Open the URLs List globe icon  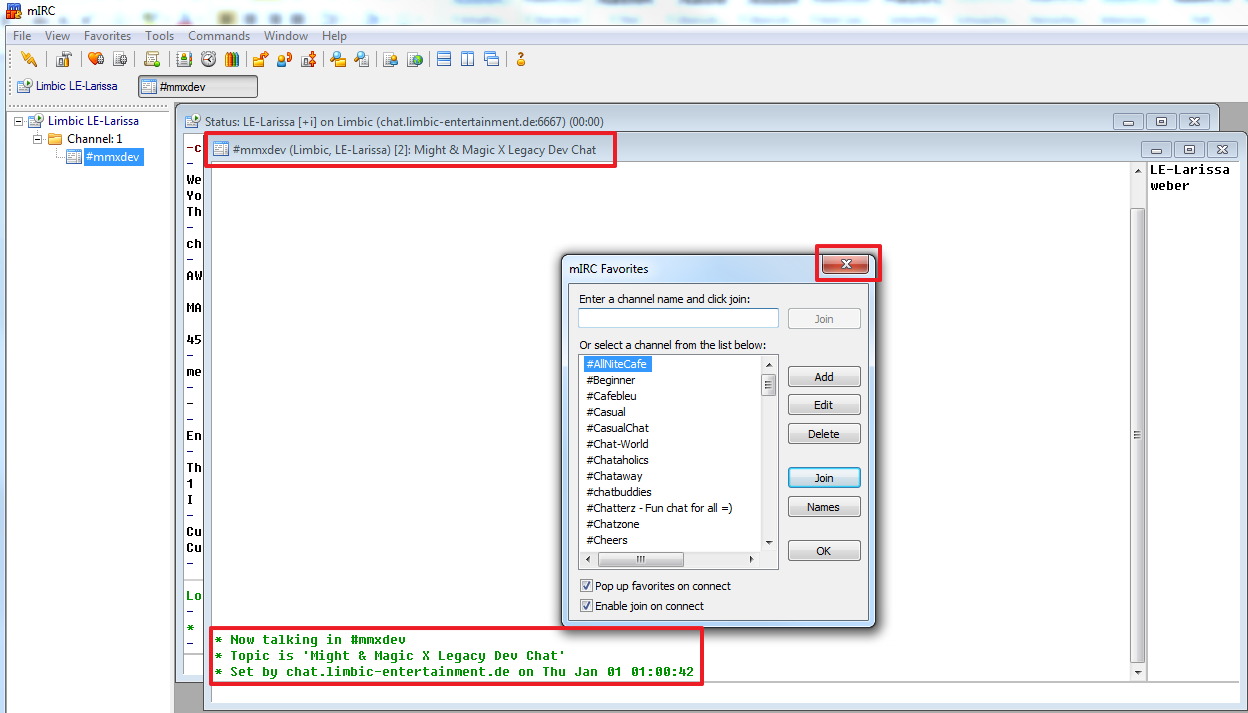[415, 59]
